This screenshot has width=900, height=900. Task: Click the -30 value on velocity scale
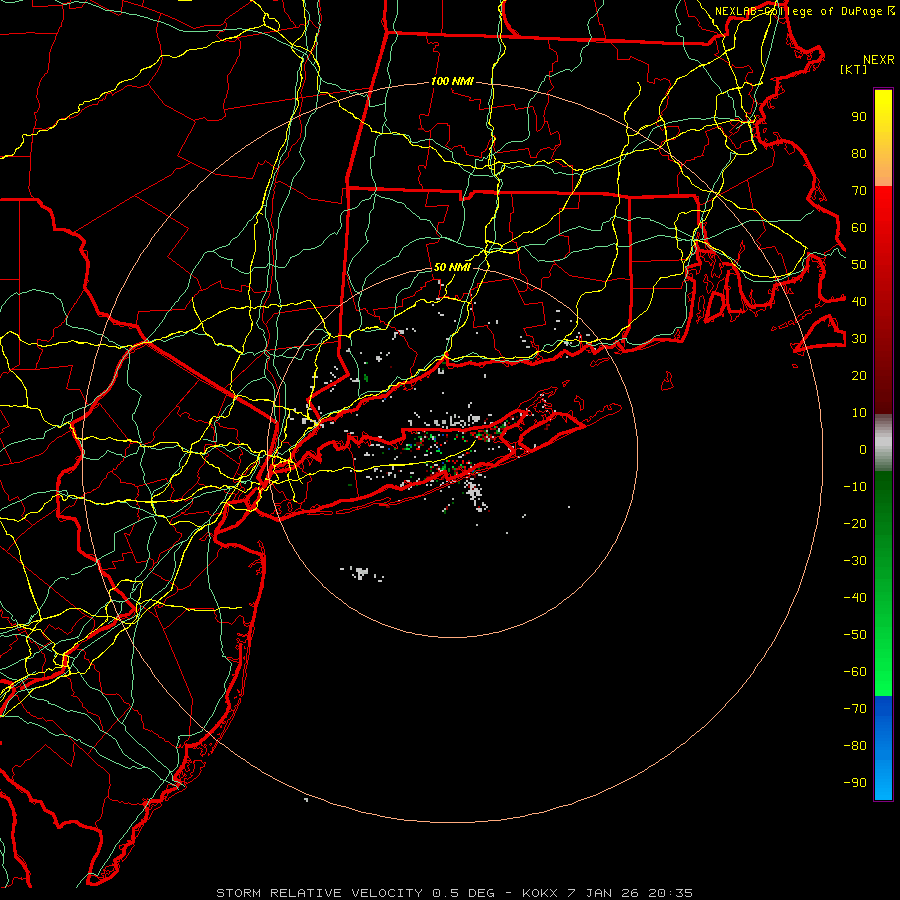[x=855, y=561]
